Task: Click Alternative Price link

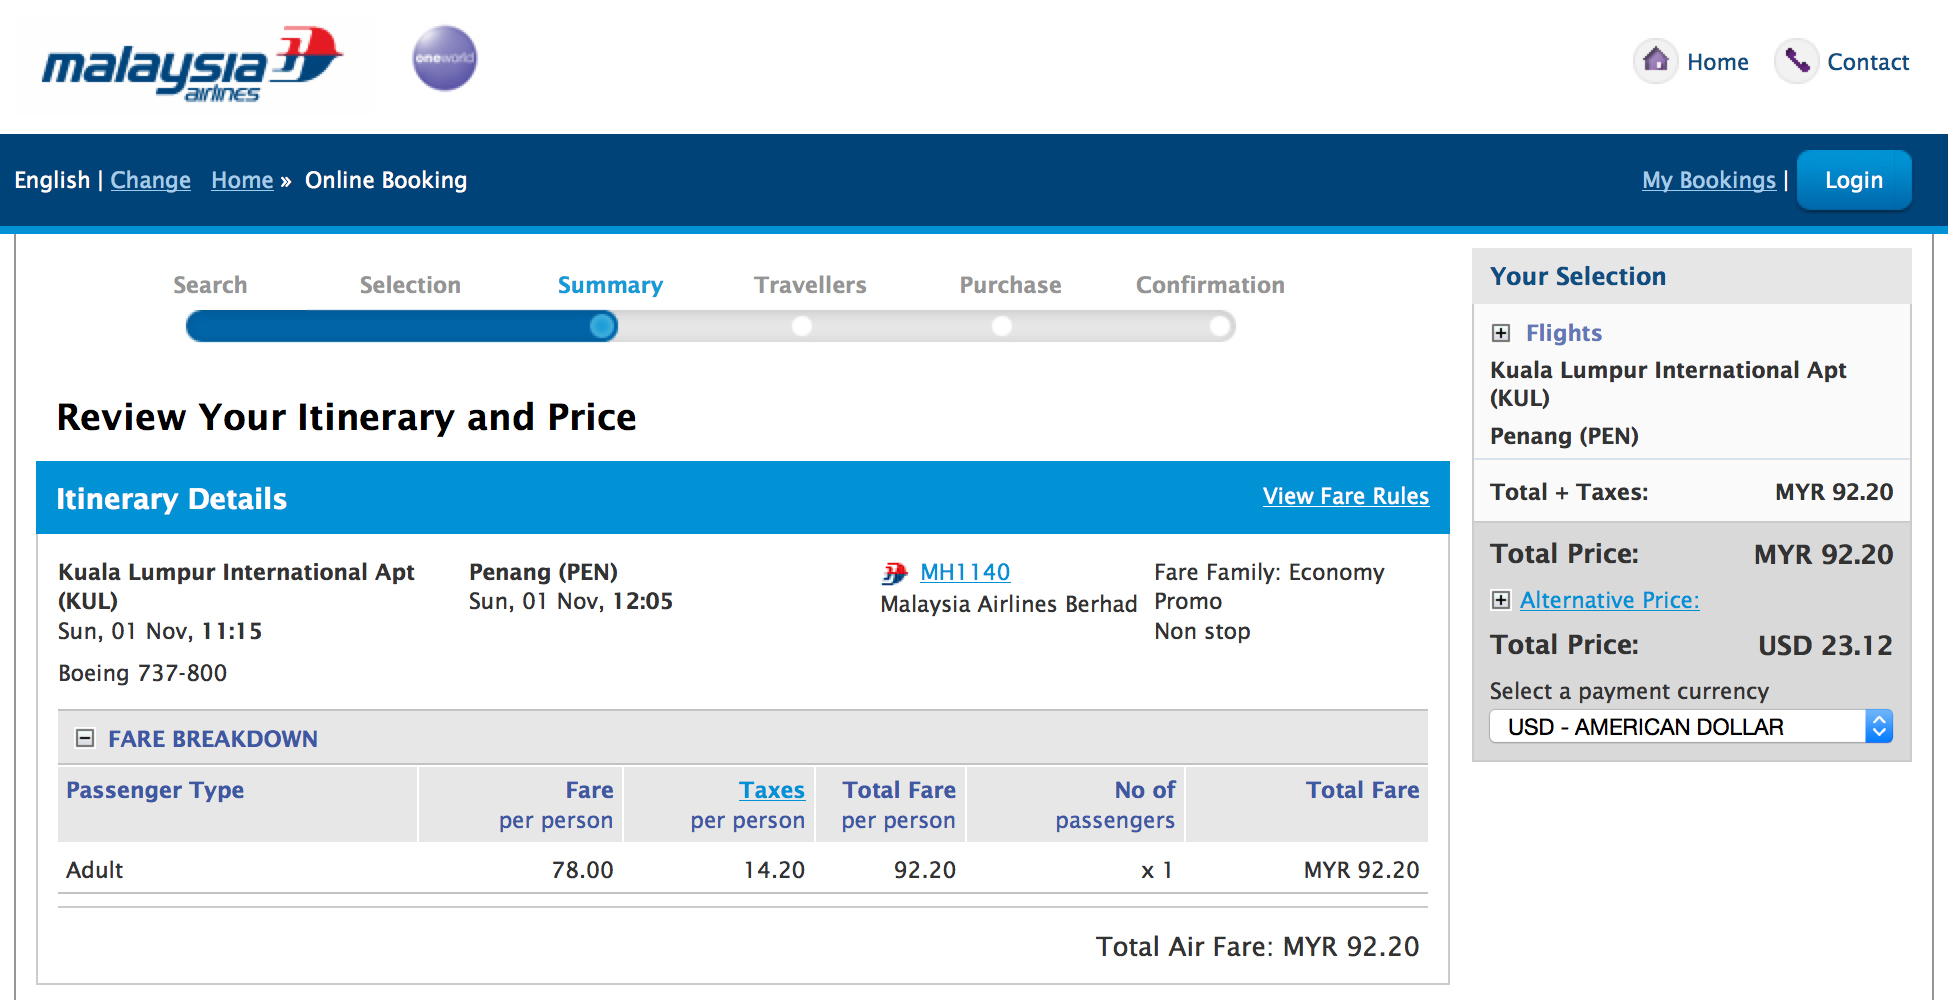Action: pyautogui.click(x=1610, y=600)
